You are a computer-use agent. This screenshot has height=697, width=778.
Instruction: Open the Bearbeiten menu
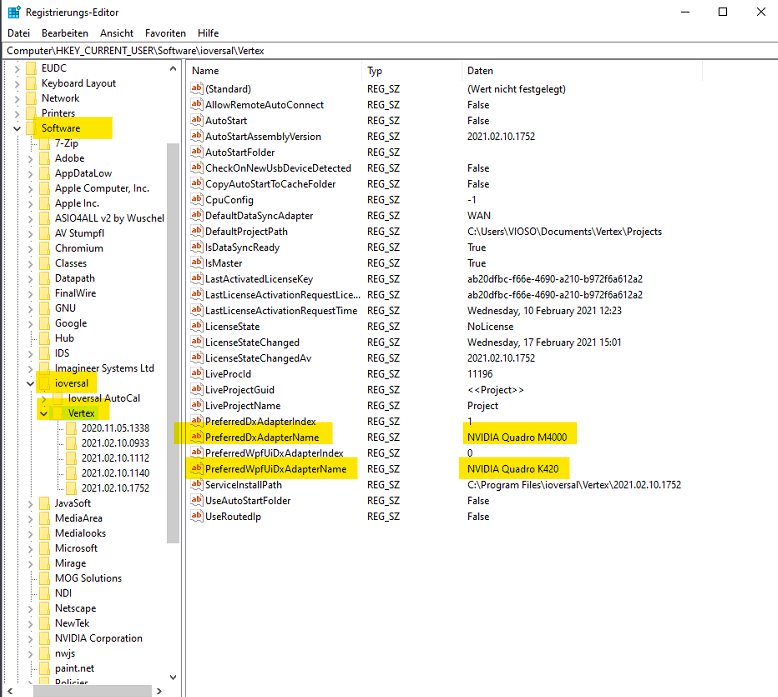click(x=65, y=33)
